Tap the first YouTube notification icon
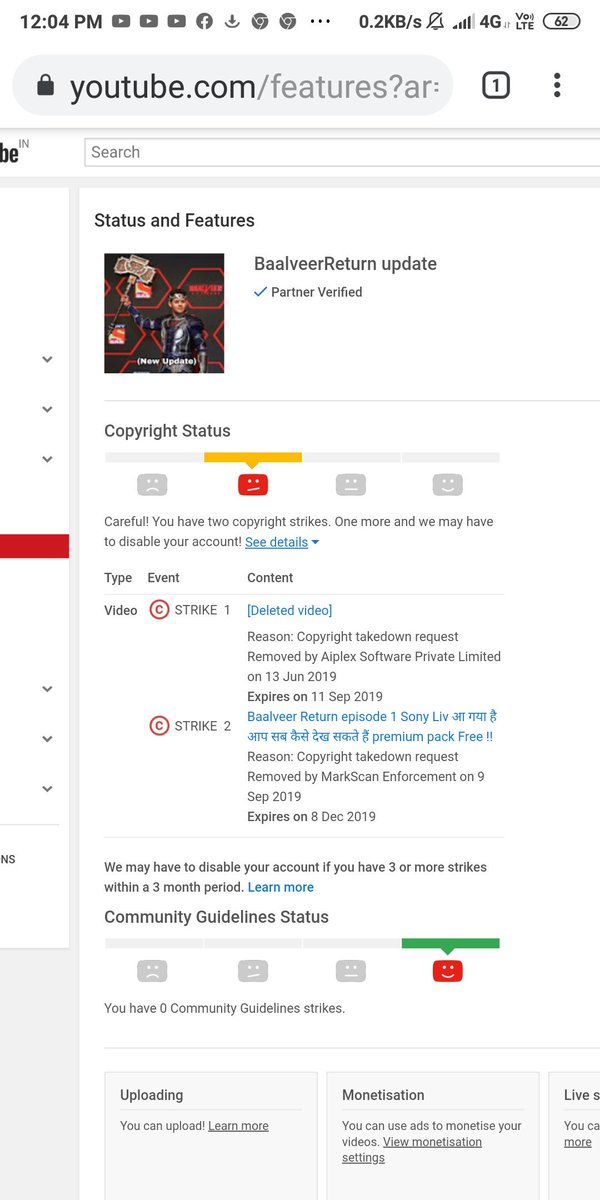Screen dimensions: 600x1200 (121, 21)
